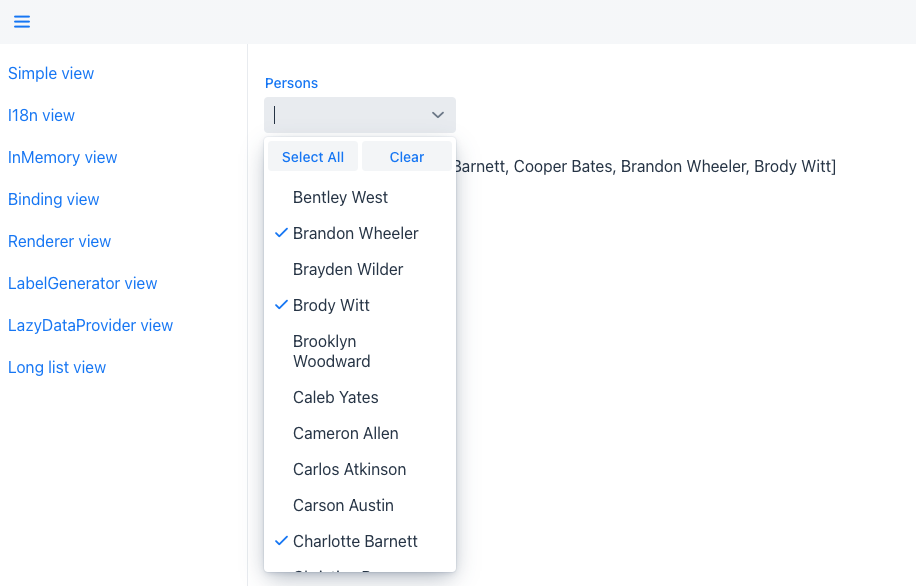Click the Persons text input field
This screenshot has height=586, width=916.
pos(345,115)
